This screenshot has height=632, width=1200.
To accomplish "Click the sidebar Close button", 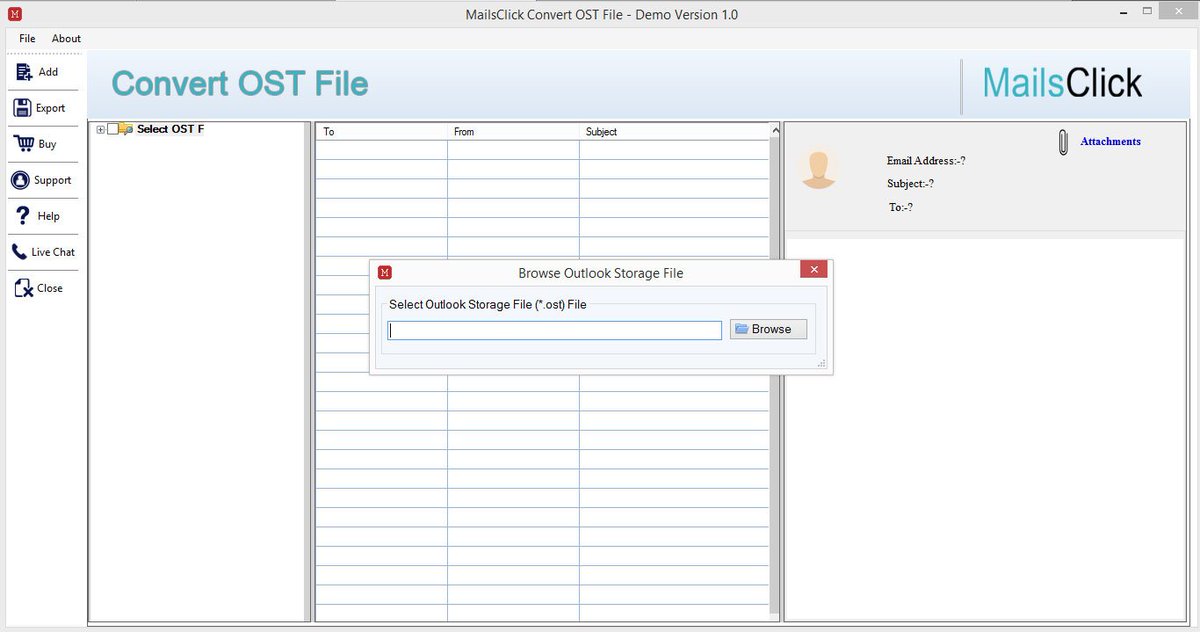I will [43, 288].
